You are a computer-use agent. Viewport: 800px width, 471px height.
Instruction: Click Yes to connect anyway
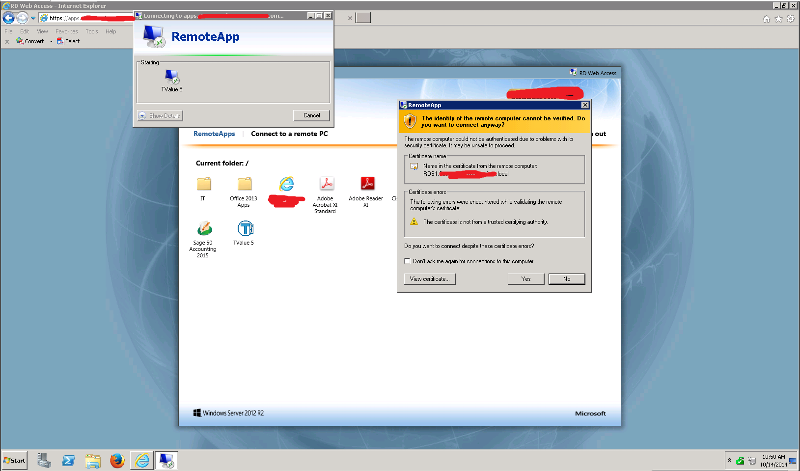point(526,279)
